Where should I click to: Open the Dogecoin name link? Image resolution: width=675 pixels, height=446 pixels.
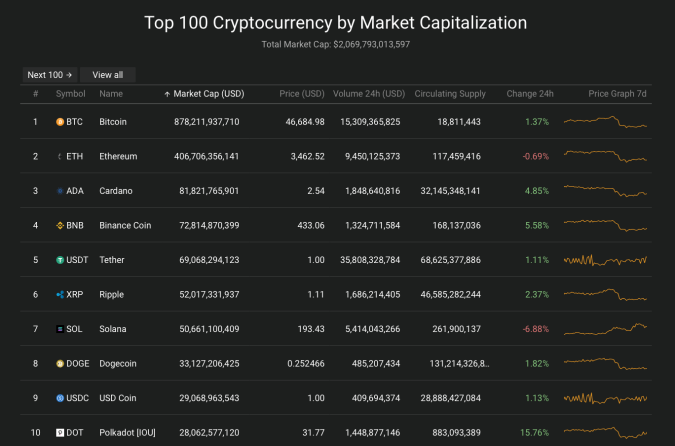[118, 363]
